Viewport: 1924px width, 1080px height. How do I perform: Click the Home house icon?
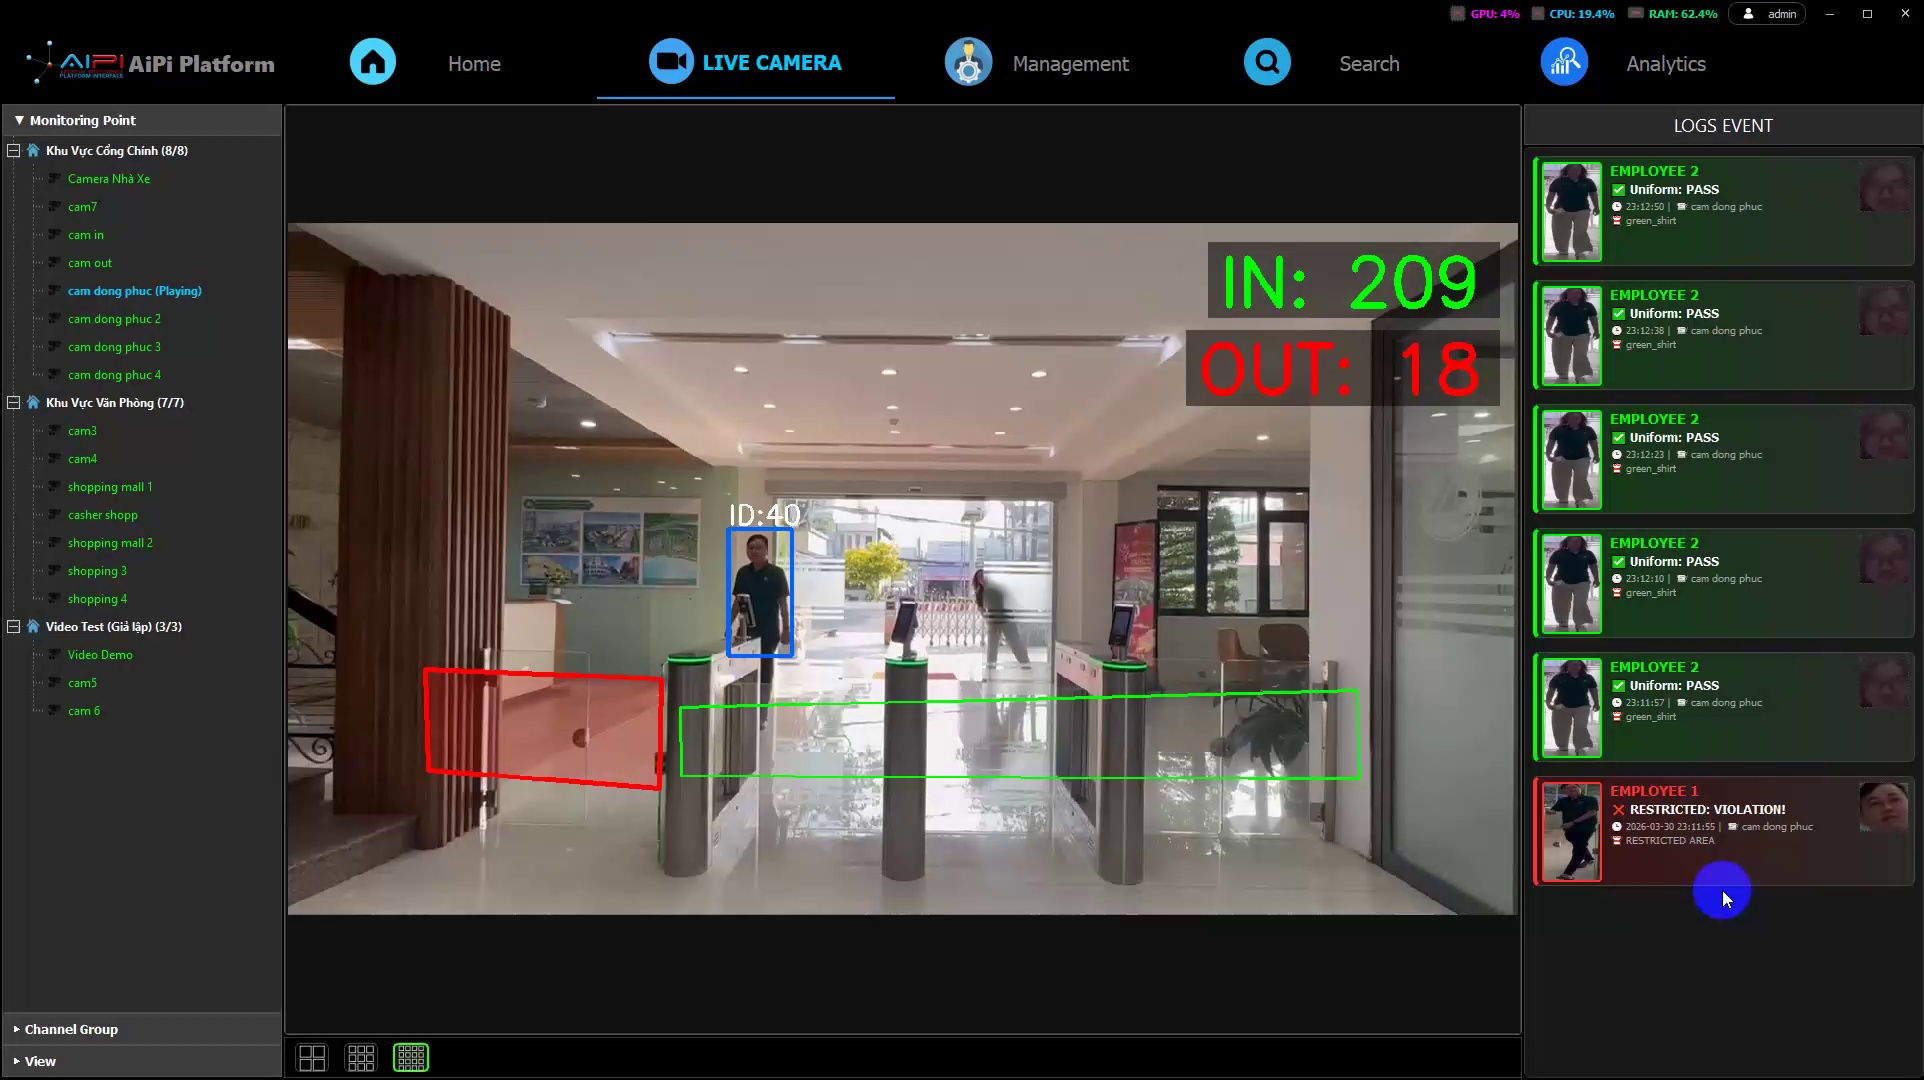(373, 62)
